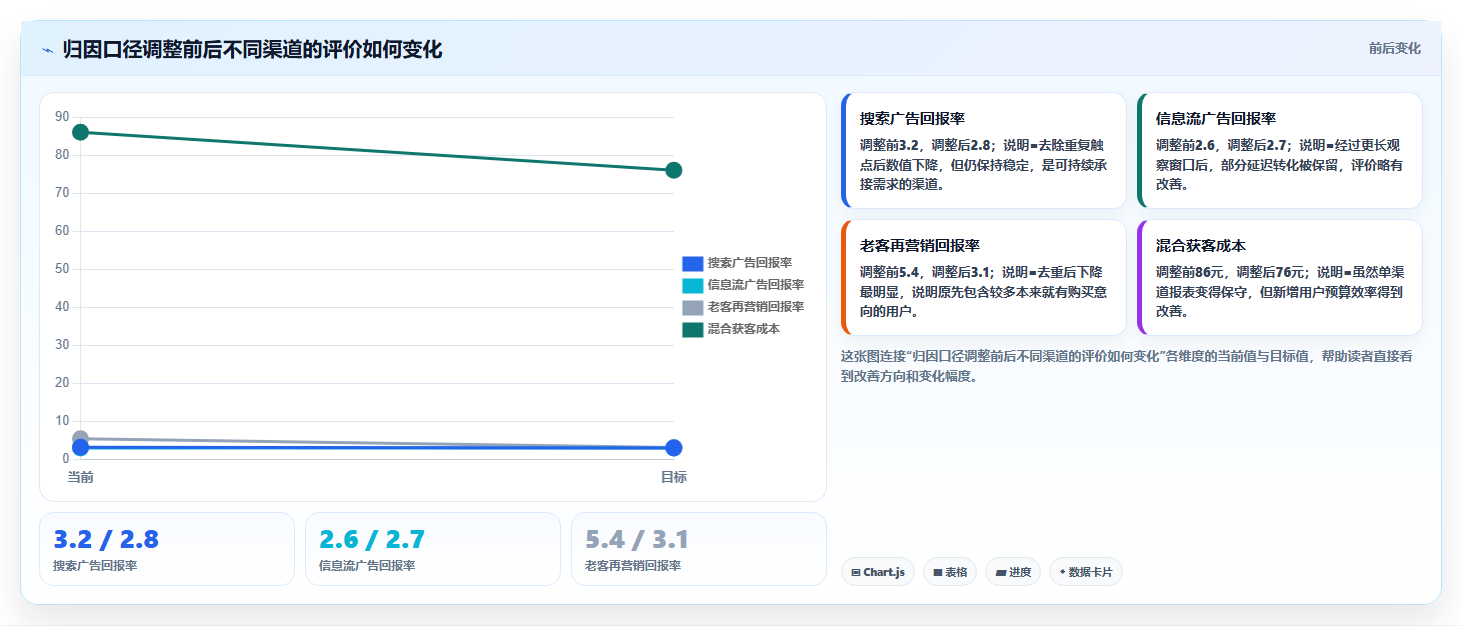Click the chart summary paragraph starting 这张图连接

pyautogui.click(x=1127, y=366)
